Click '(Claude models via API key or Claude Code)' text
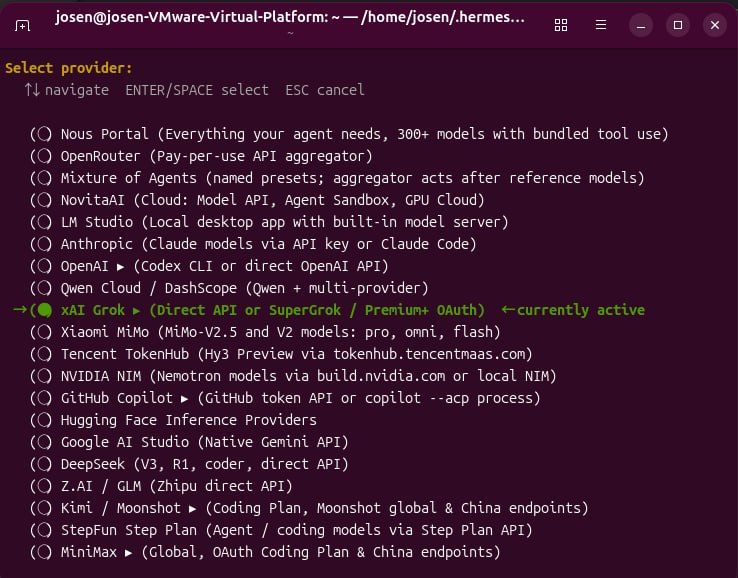The height and width of the screenshot is (578, 738). click(x=309, y=244)
